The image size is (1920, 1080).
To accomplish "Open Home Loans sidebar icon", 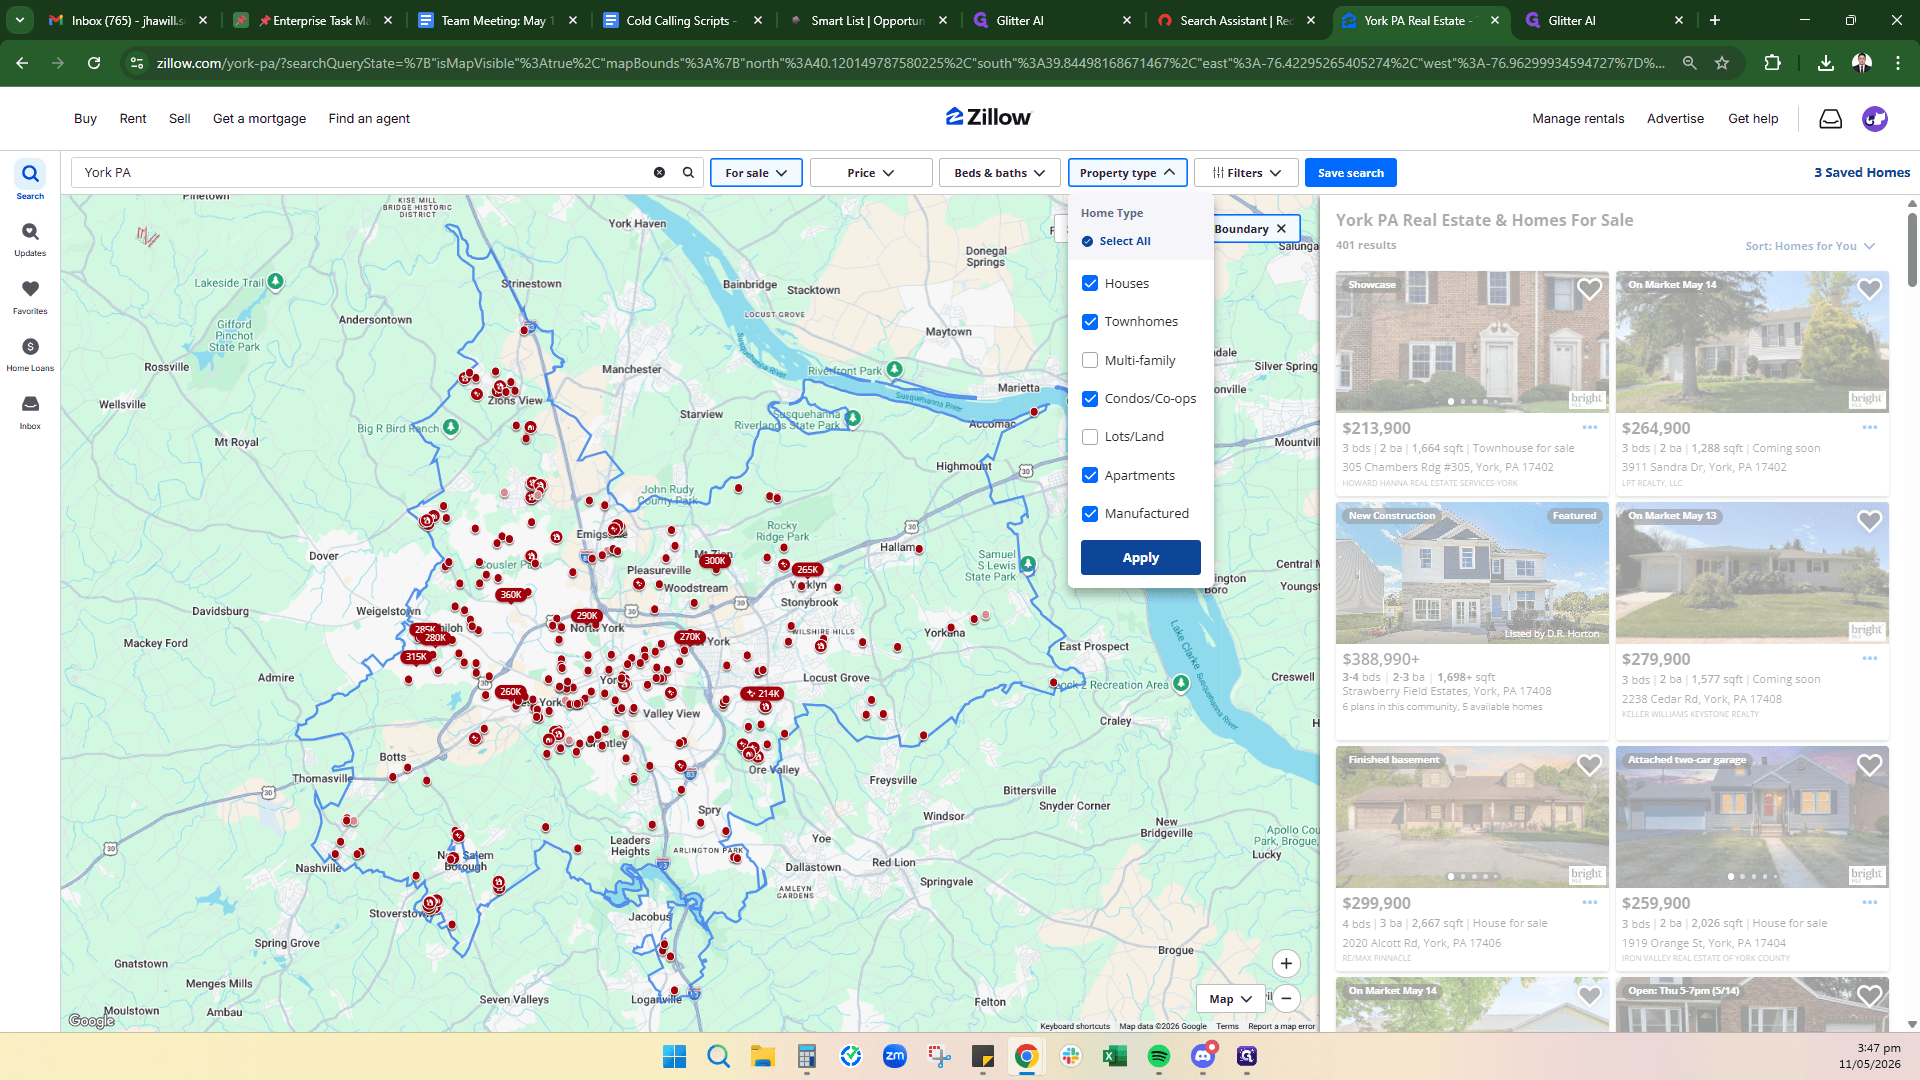I will pos(30,354).
